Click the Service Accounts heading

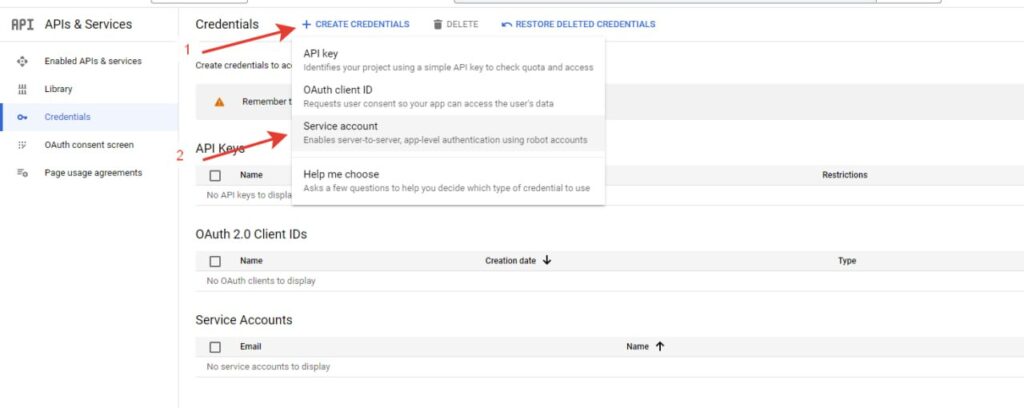244,321
